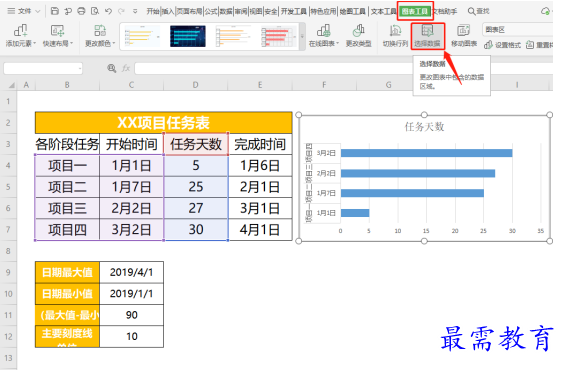
Task: Switch to the 开始 (Home) tab
Action: point(153,11)
